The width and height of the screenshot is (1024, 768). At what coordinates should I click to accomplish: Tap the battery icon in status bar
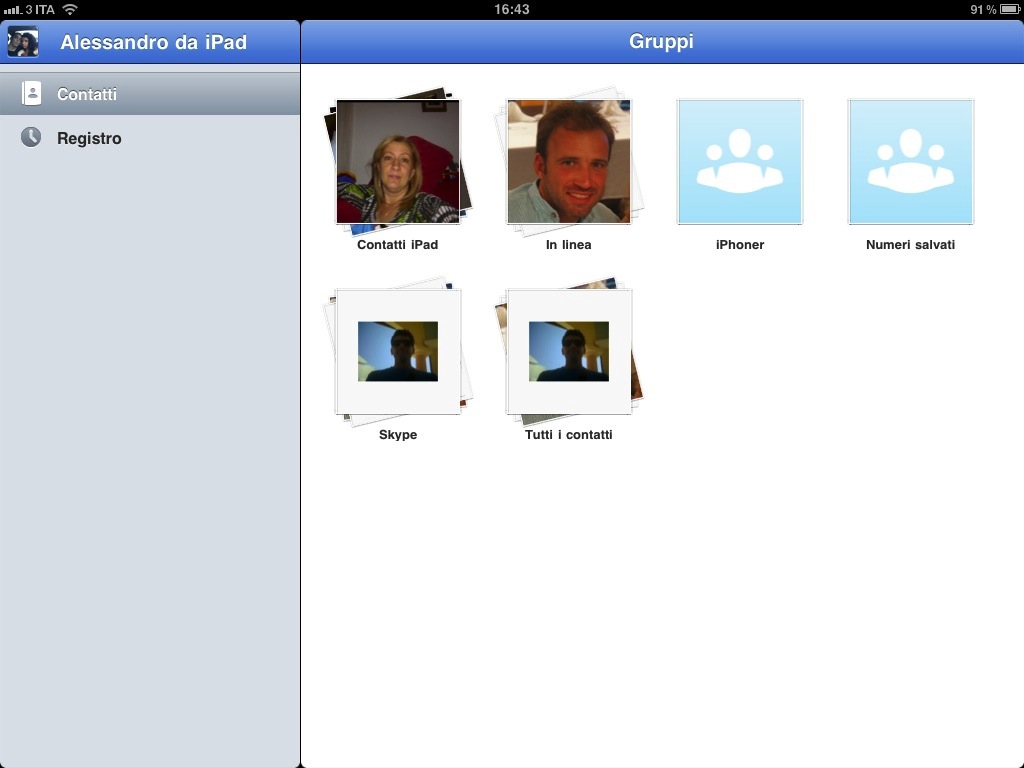pyautogui.click(x=1010, y=9)
